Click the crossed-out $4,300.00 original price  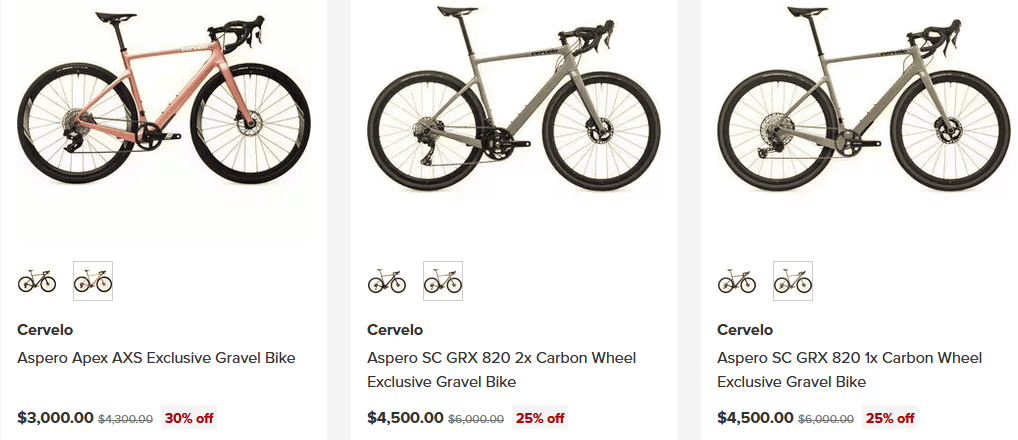click(x=125, y=419)
